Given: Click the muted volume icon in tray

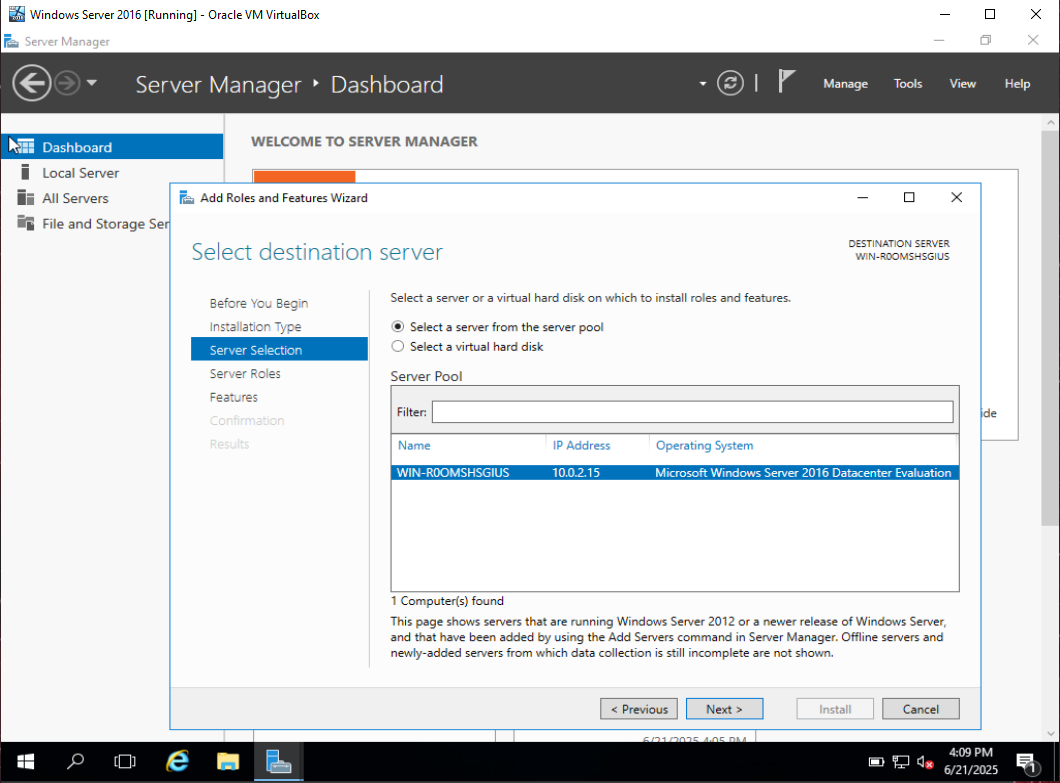Looking at the screenshot, I should [x=925, y=762].
